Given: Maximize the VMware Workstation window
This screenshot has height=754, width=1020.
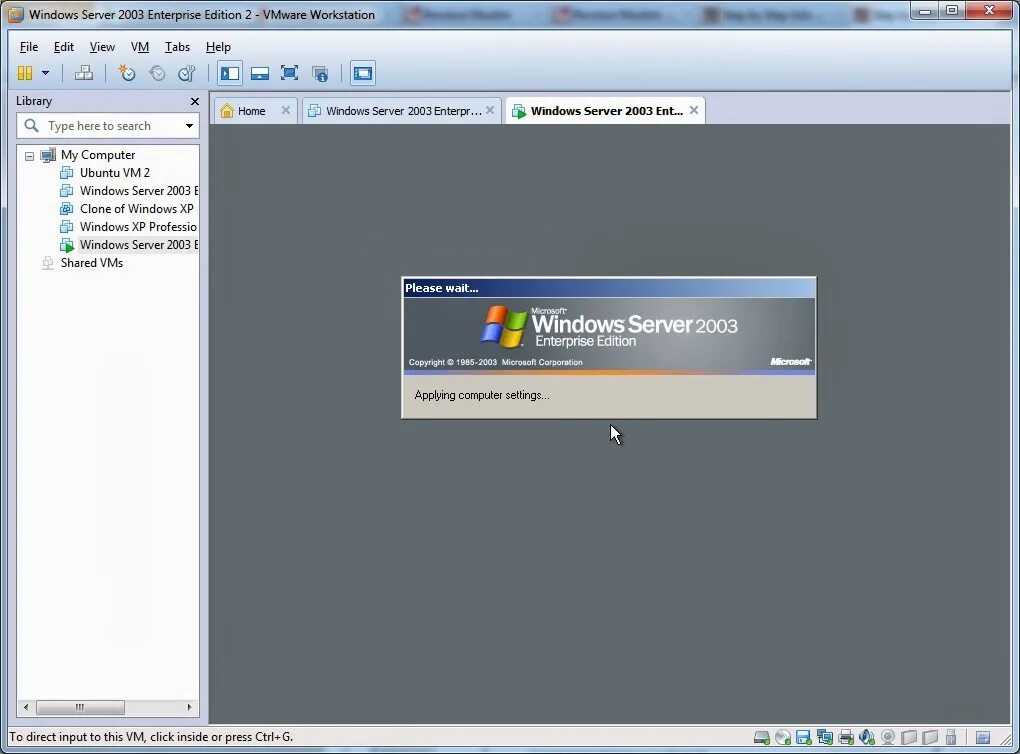Looking at the screenshot, I should coord(952,11).
